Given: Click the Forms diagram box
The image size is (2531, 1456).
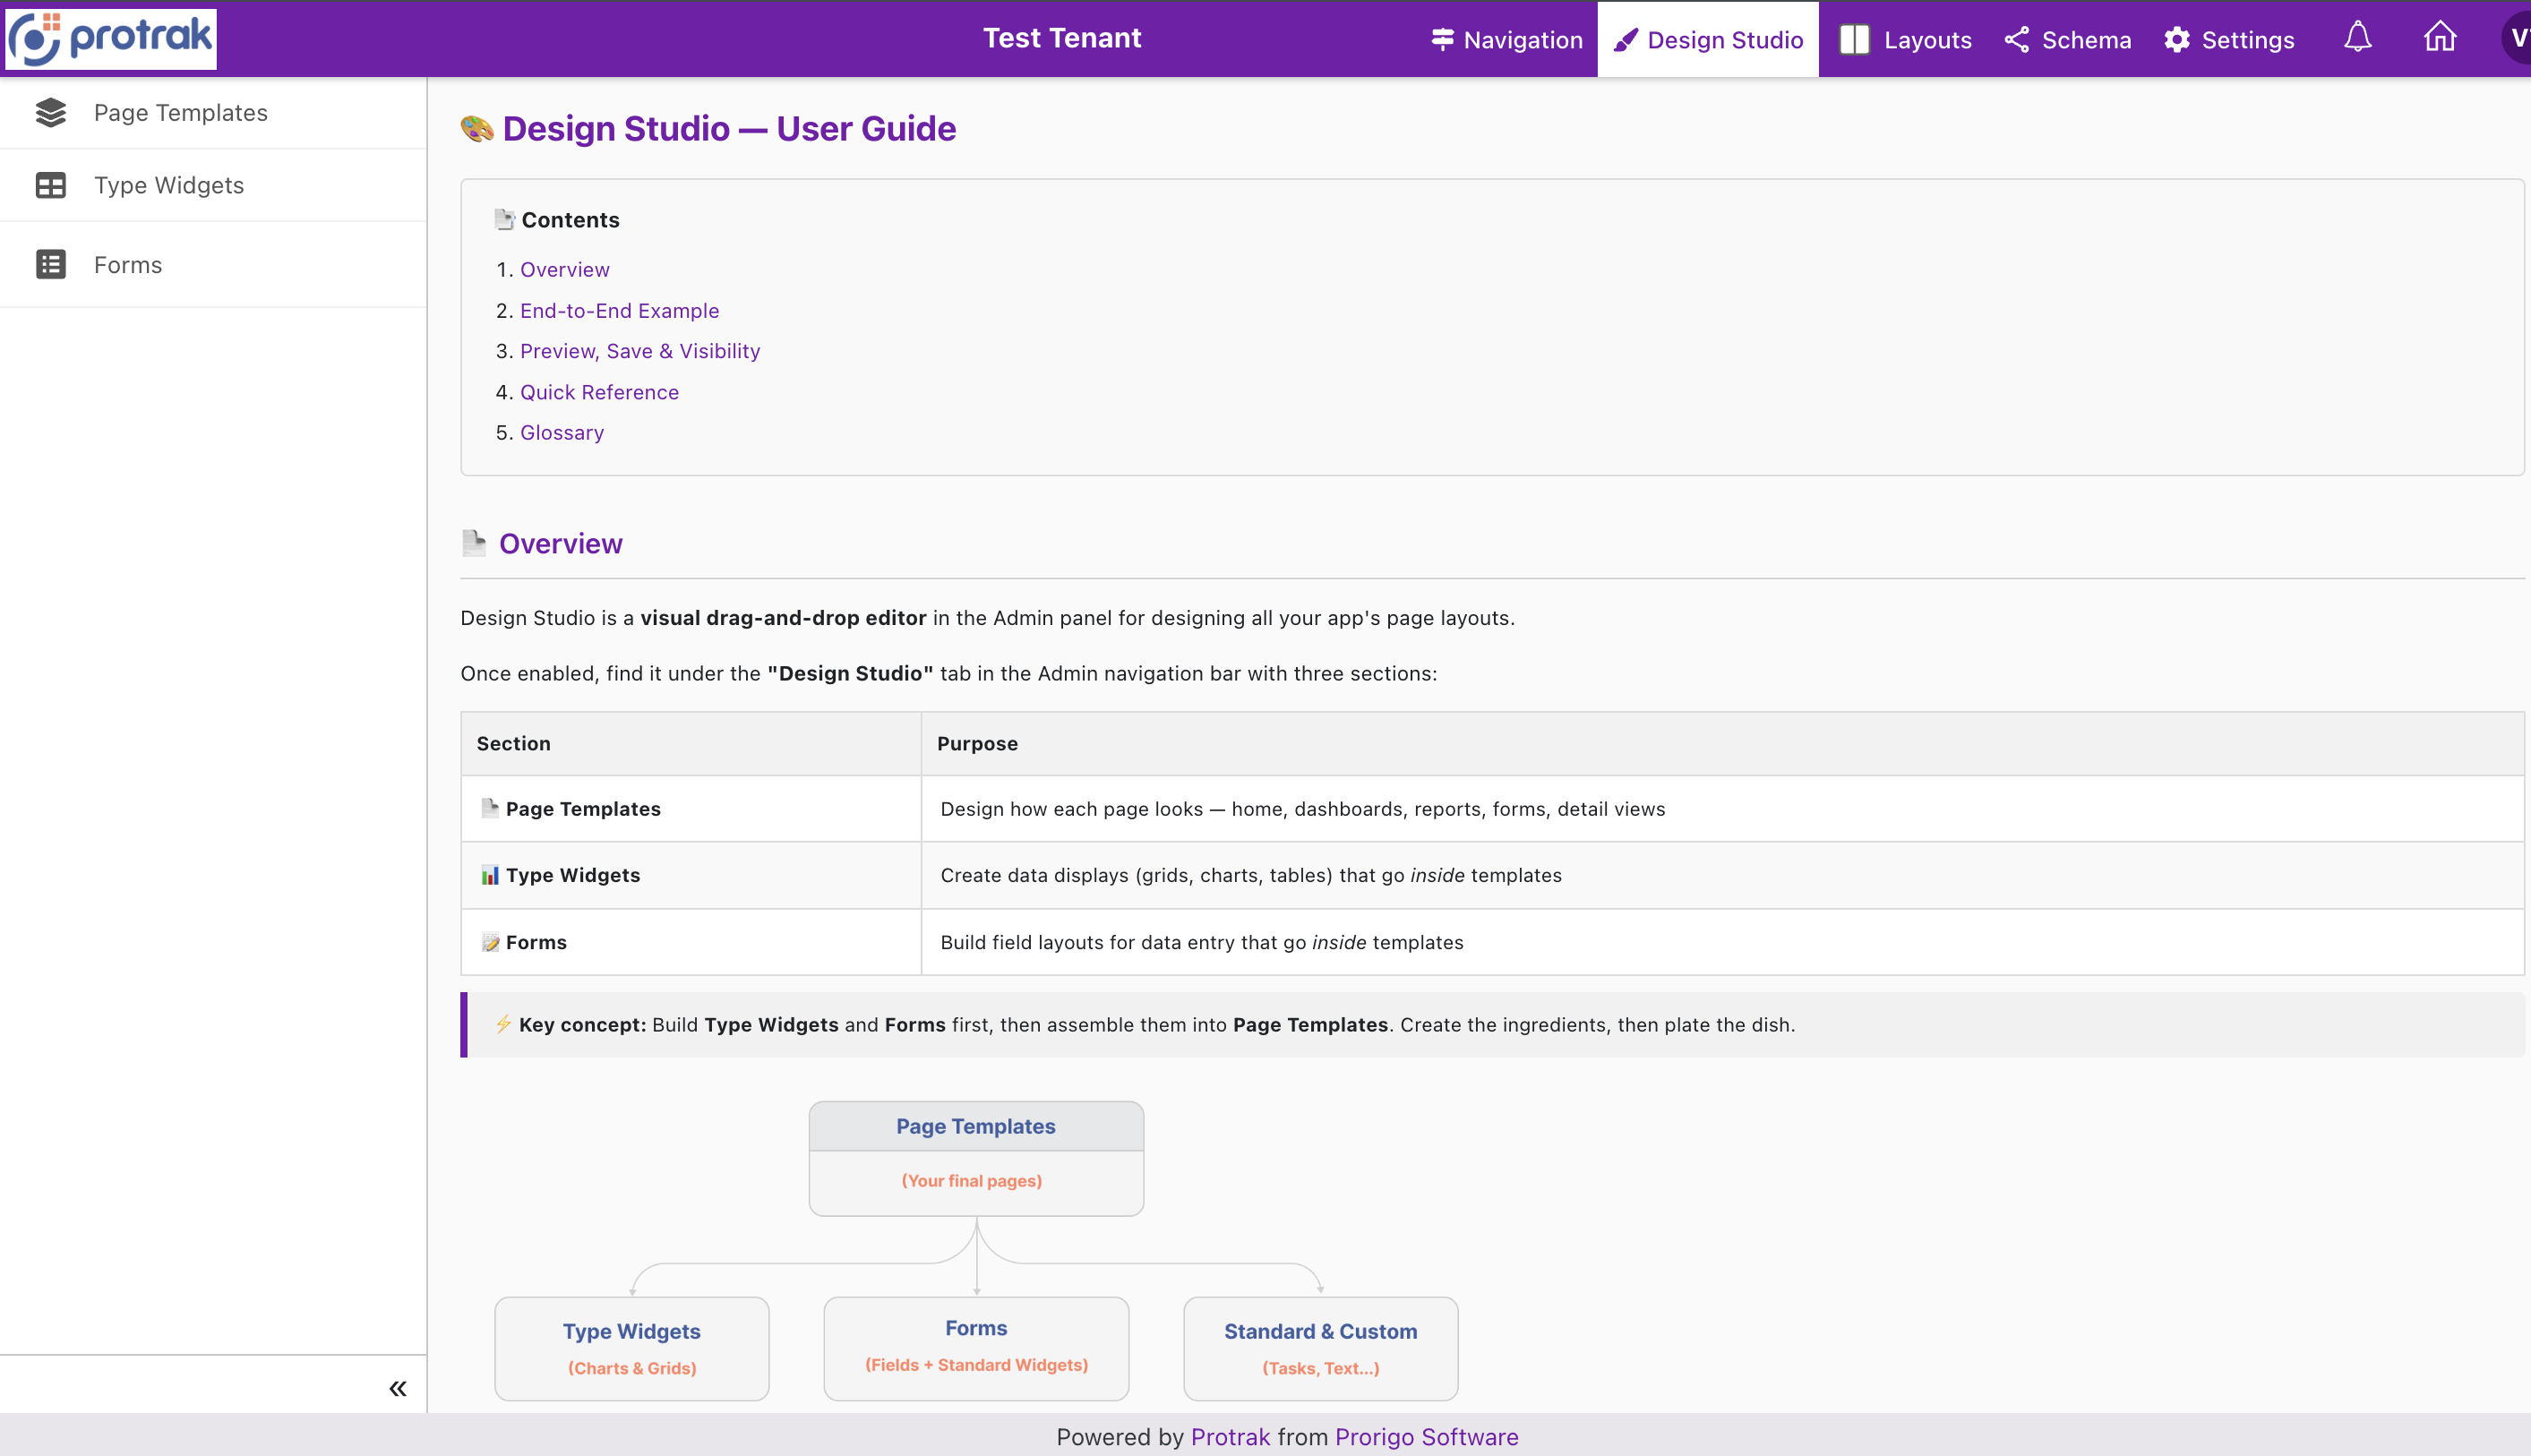Looking at the screenshot, I should (976, 1348).
